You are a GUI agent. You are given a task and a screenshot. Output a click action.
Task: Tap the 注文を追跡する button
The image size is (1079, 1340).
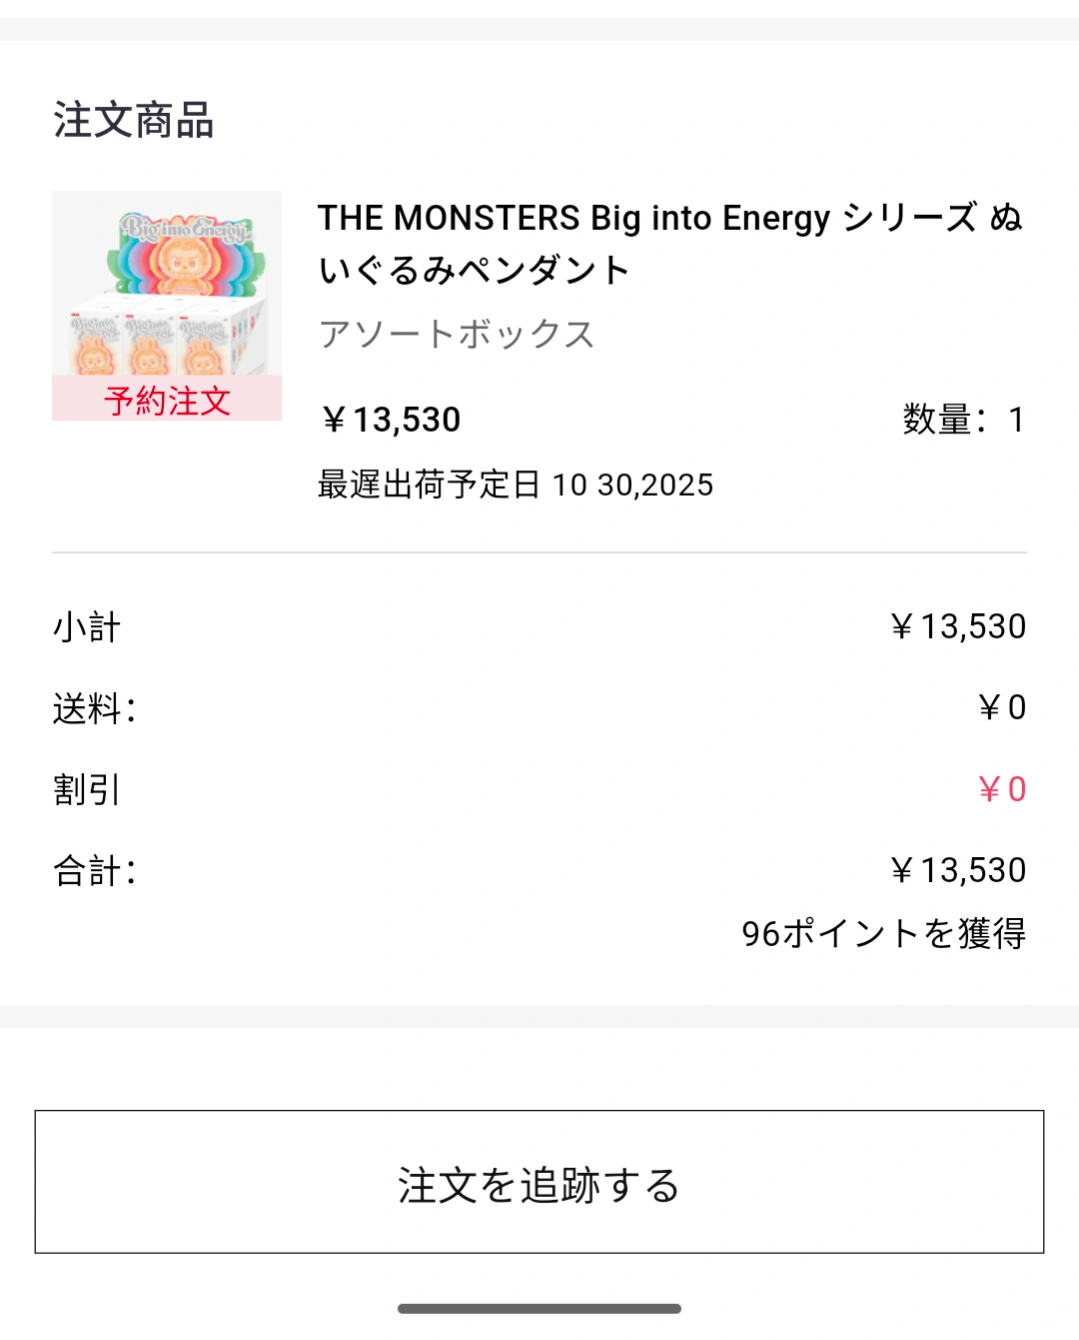click(539, 1182)
